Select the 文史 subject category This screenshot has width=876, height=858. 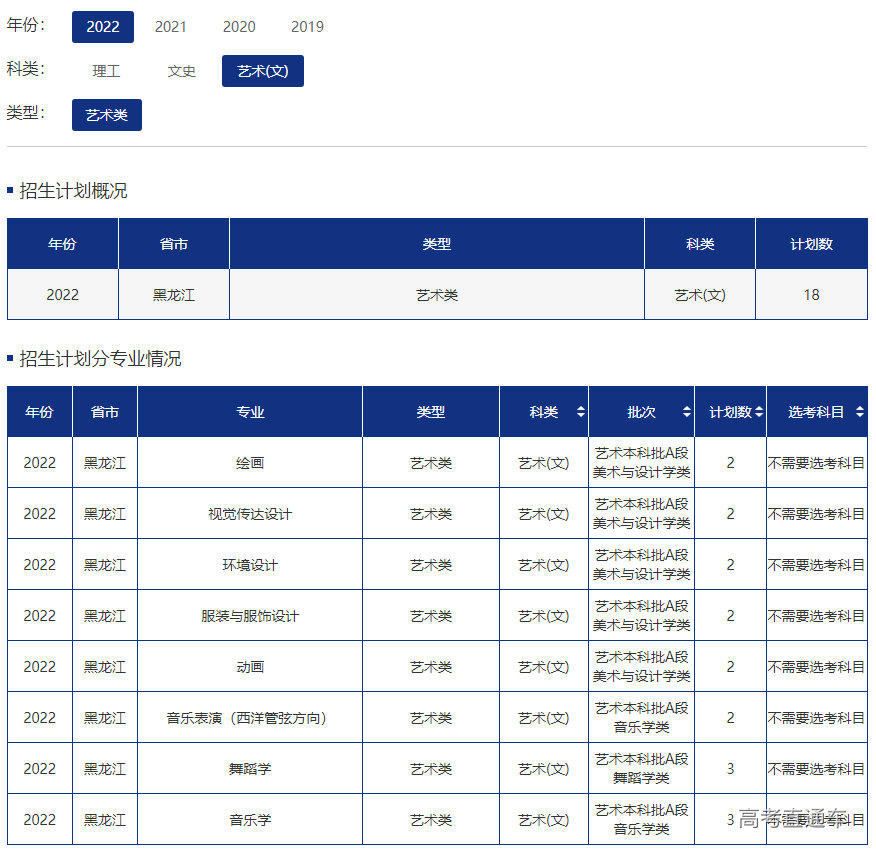pyautogui.click(x=182, y=71)
